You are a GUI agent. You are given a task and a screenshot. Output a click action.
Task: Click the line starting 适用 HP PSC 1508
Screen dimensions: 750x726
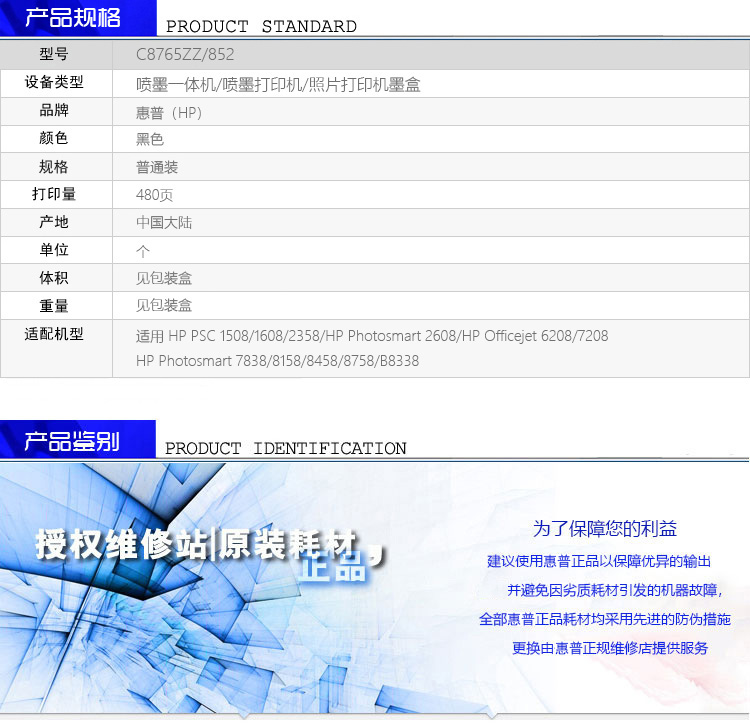(372, 336)
